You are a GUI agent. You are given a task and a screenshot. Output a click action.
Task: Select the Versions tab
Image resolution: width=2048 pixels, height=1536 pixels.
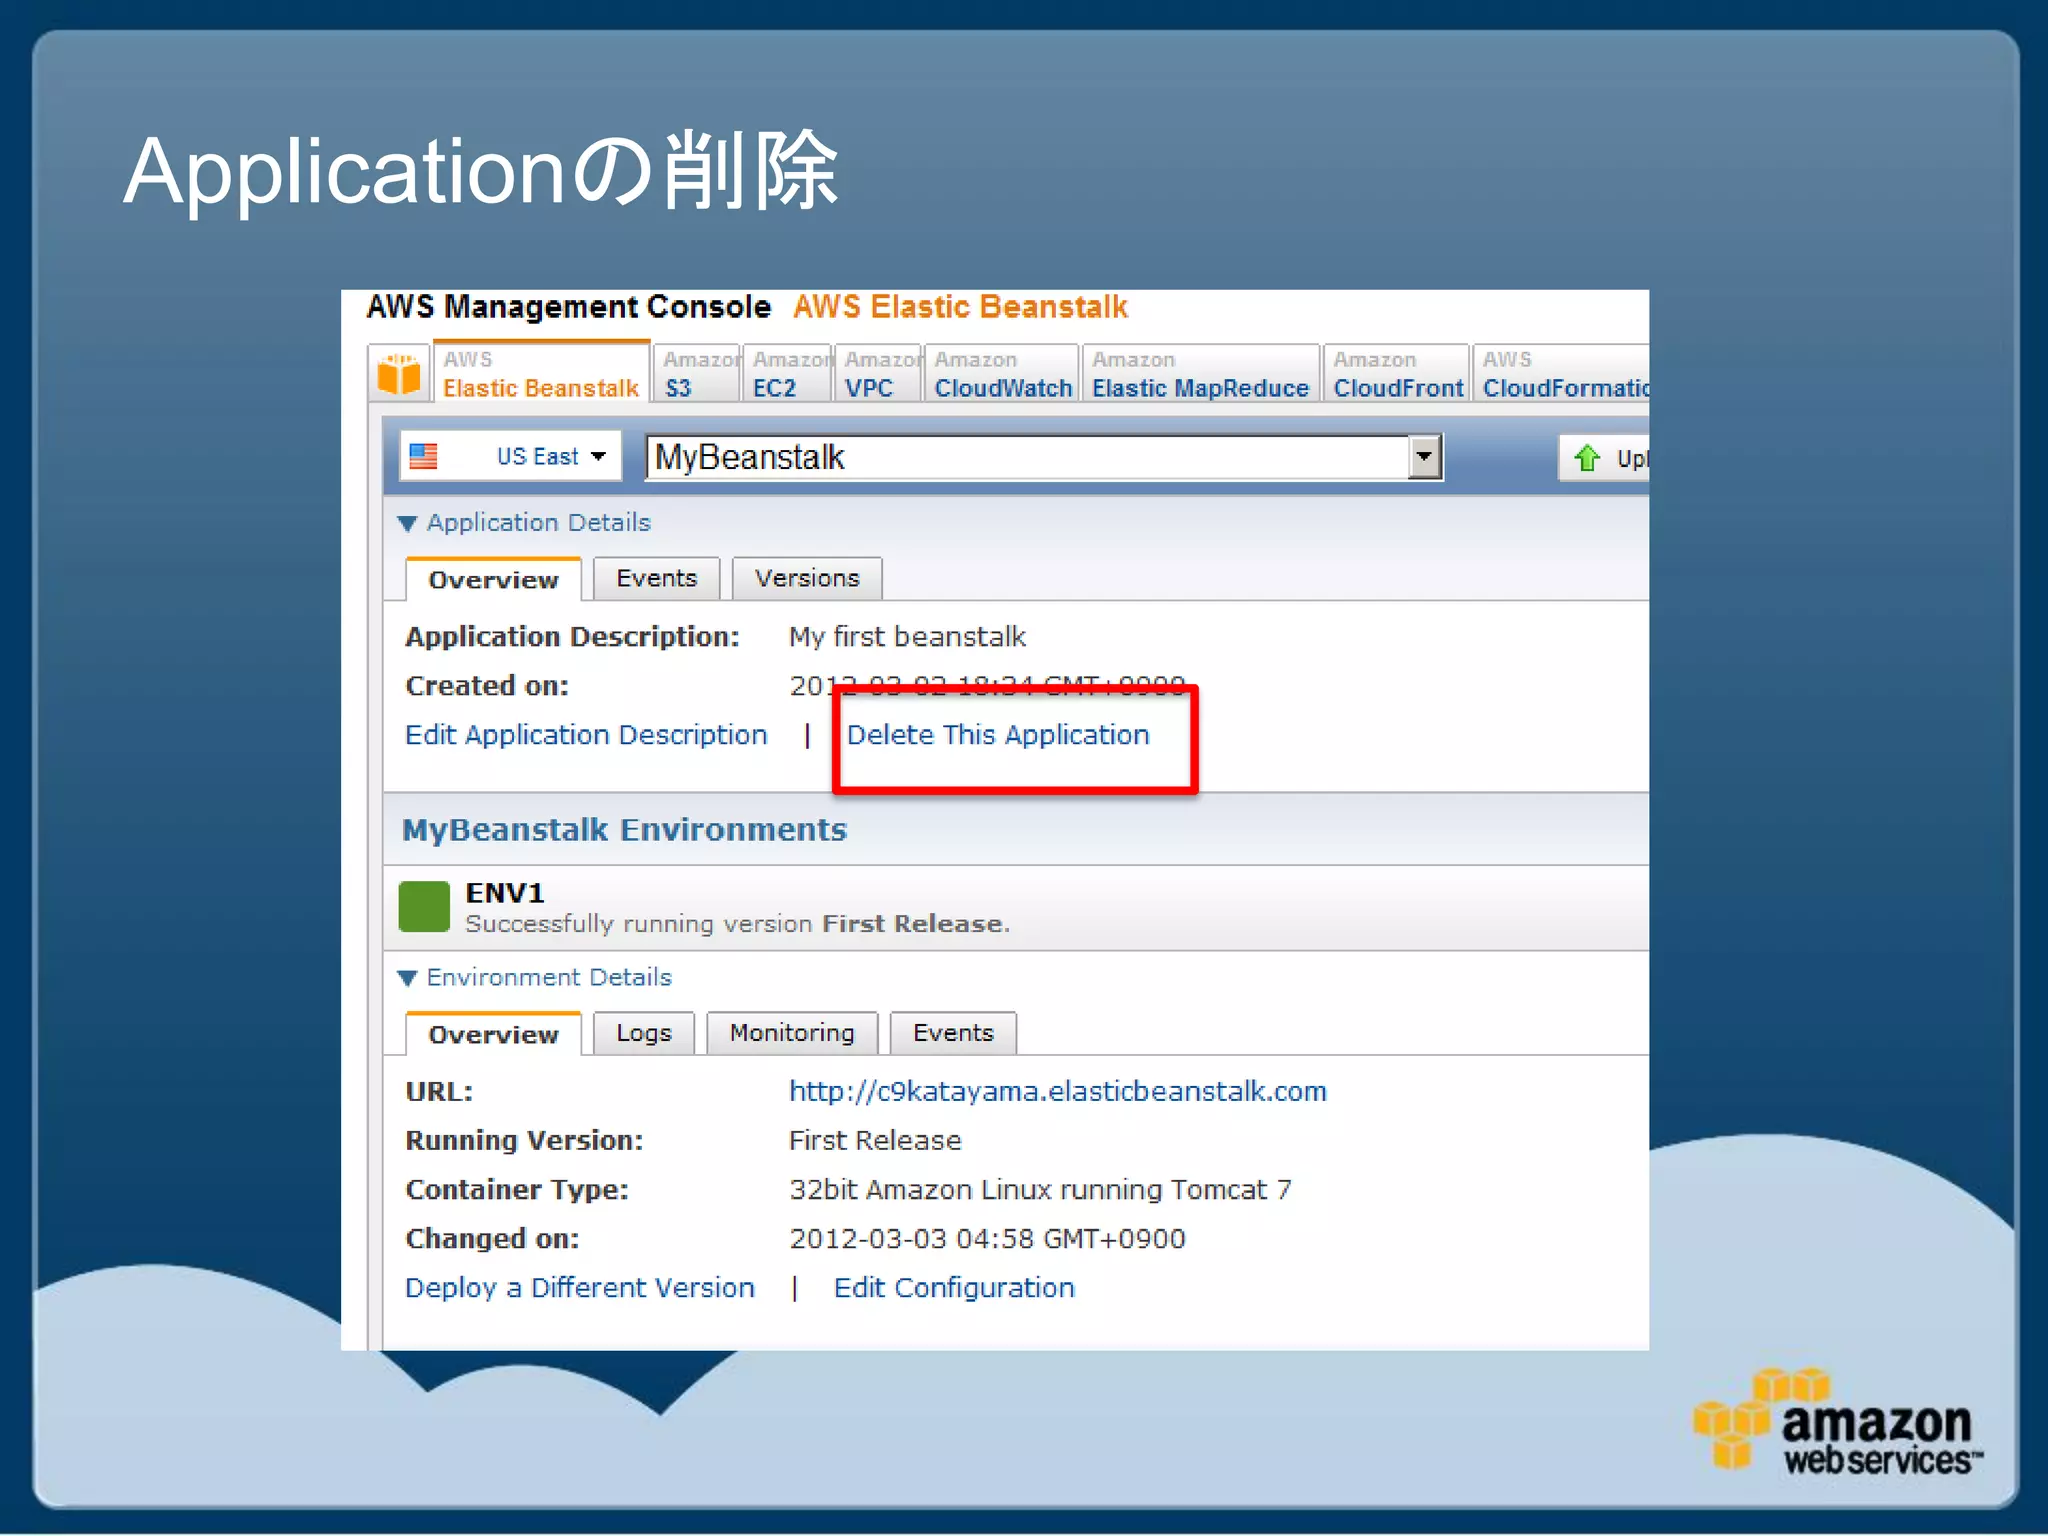(807, 579)
